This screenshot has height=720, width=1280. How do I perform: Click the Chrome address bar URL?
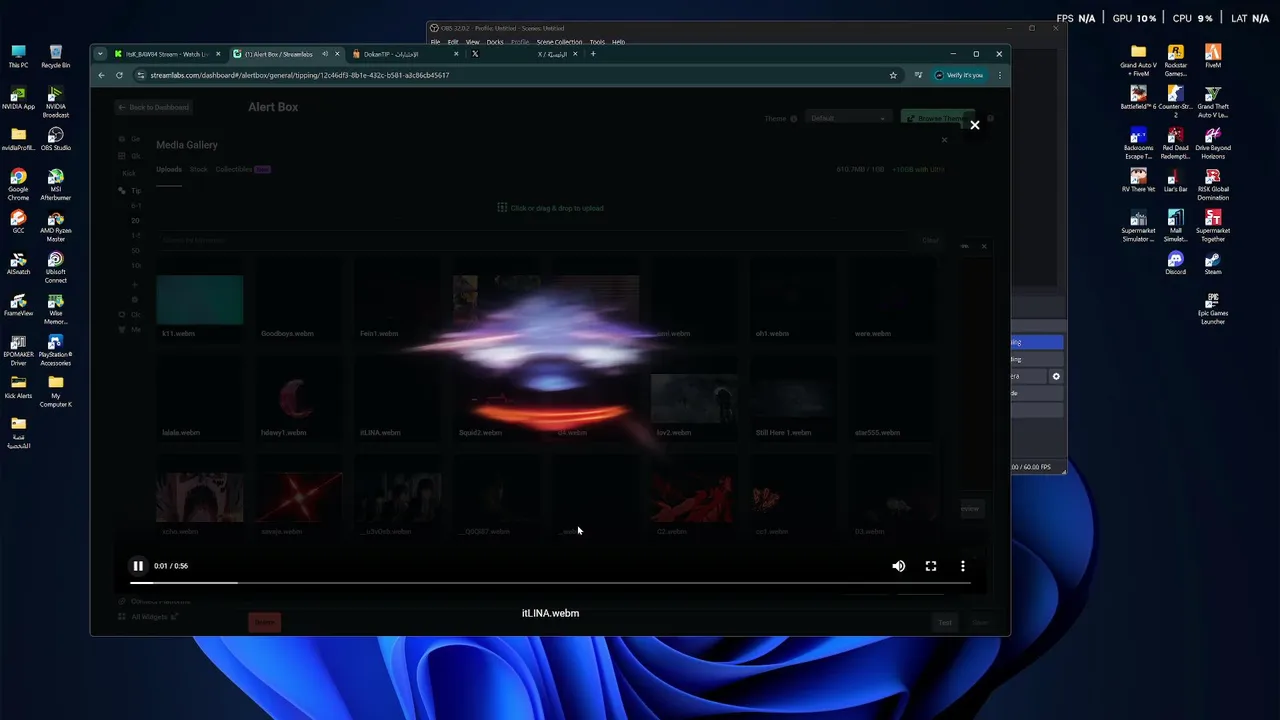click(x=300, y=75)
